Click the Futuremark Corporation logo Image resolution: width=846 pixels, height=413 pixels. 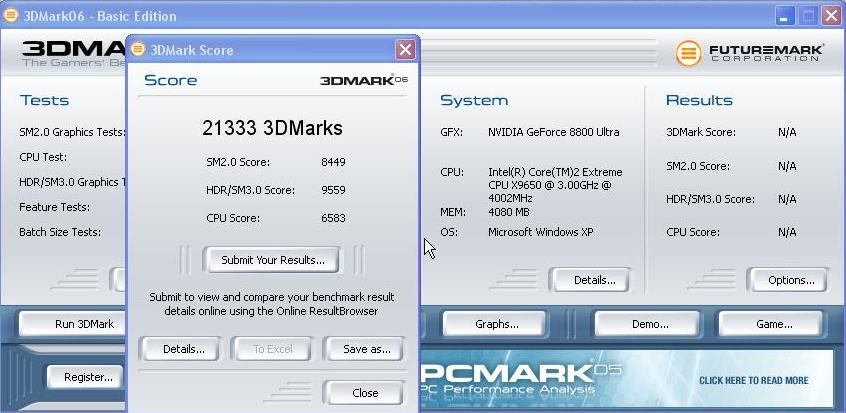click(749, 53)
